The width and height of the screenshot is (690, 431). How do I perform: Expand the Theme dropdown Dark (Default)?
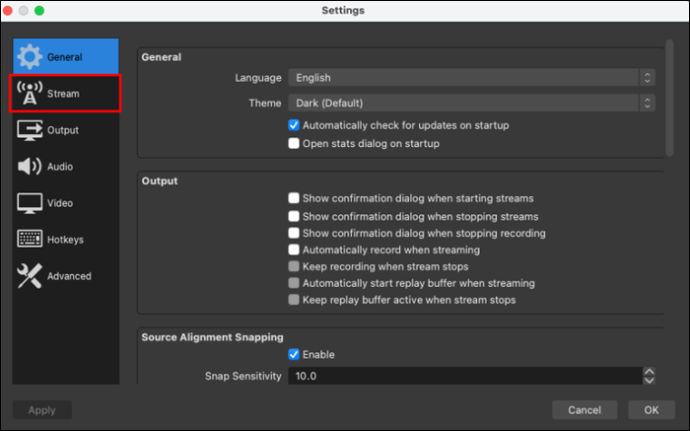pos(471,103)
